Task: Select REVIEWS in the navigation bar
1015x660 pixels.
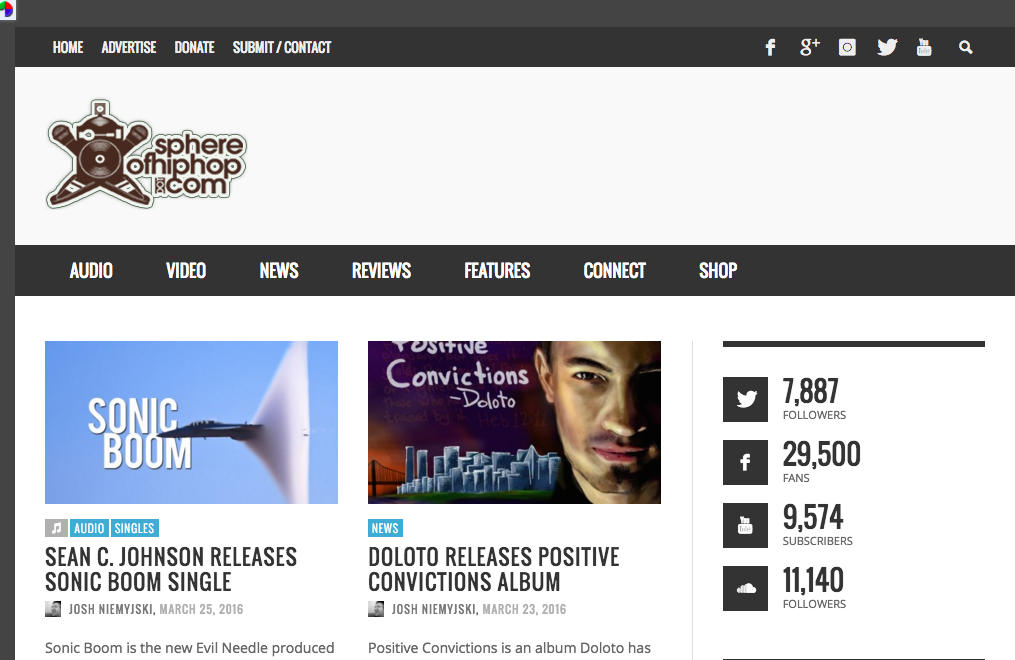Action: click(381, 270)
